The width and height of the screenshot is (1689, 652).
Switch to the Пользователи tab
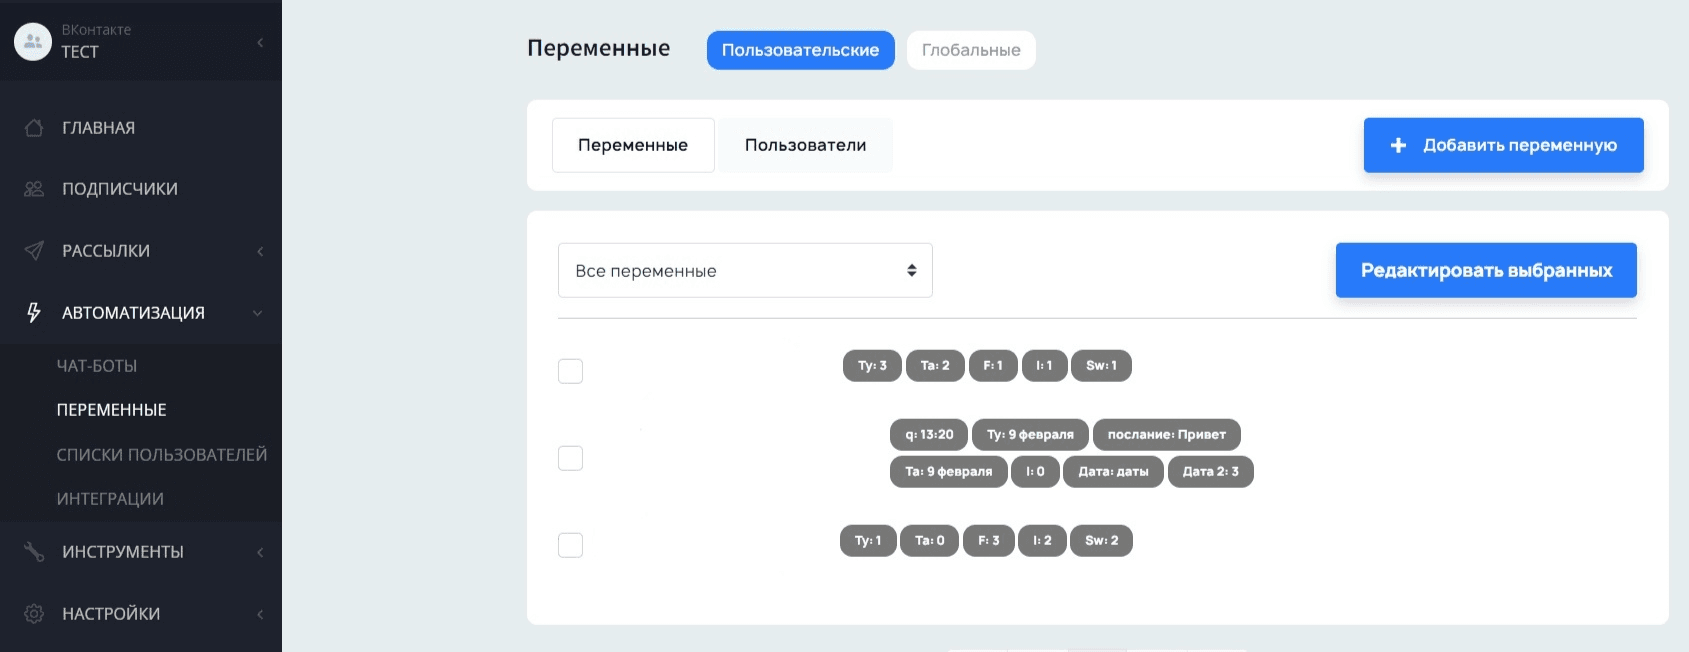pos(805,146)
